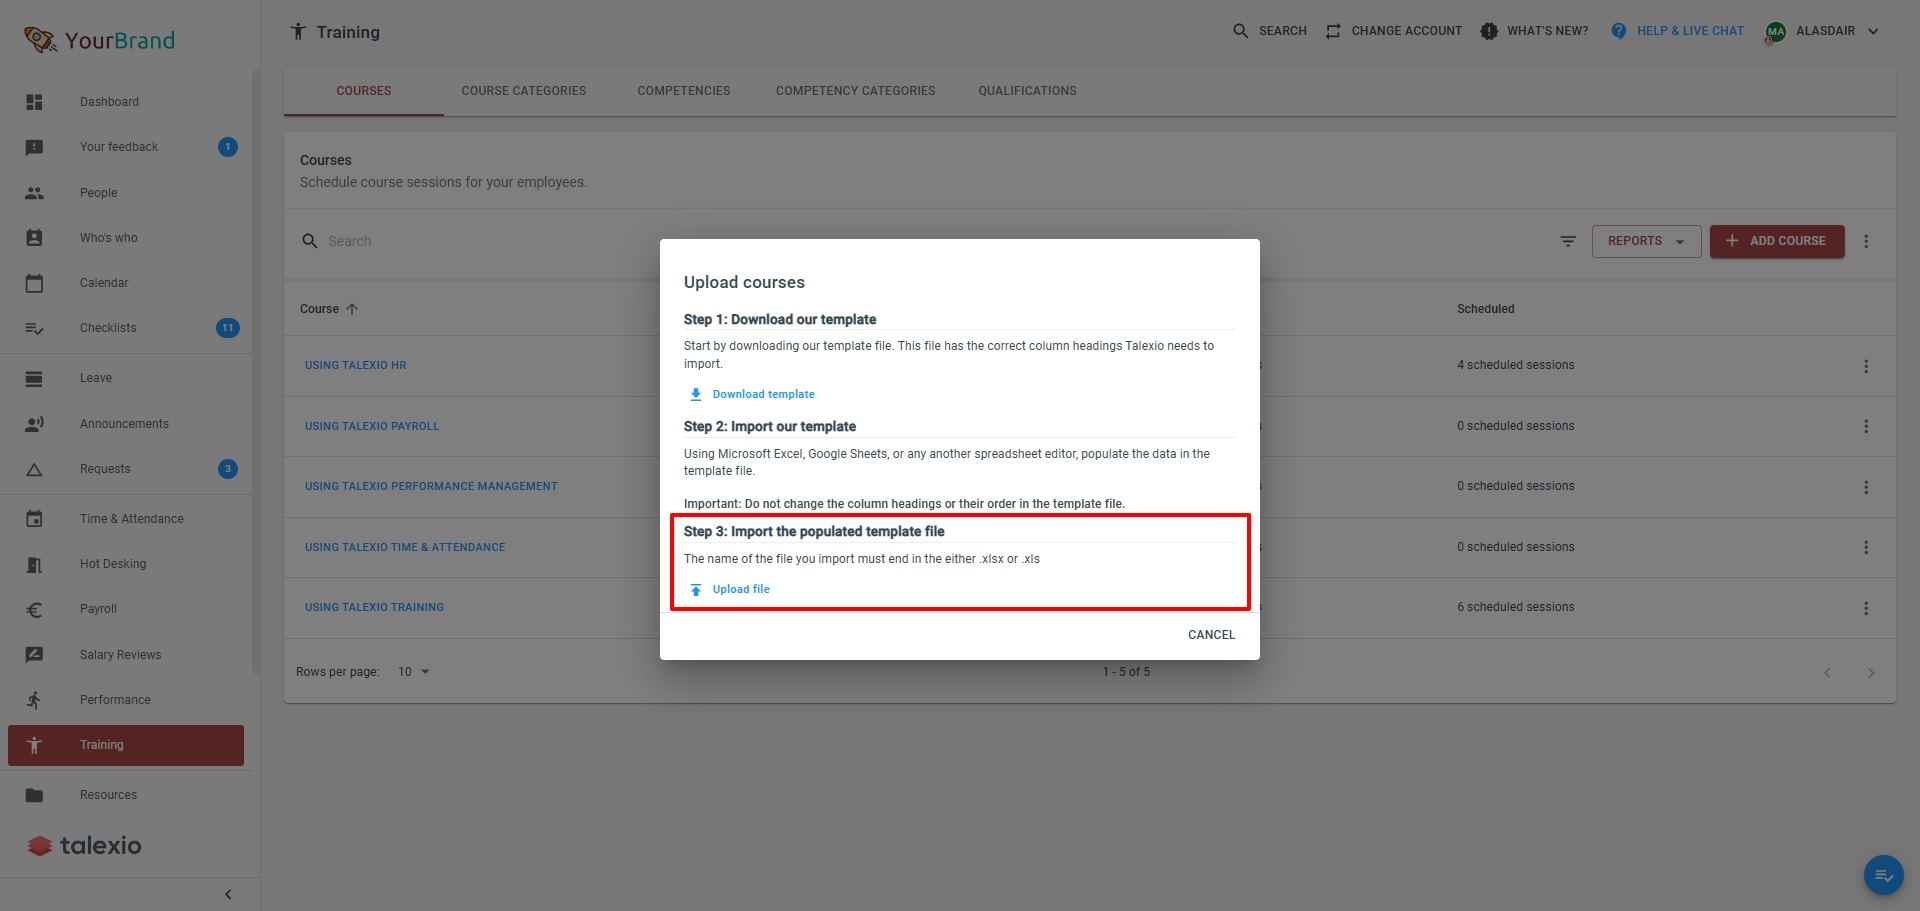Cancel the Upload courses dialog
Image resolution: width=1920 pixels, height=911 pixels.
[1212, 635]
